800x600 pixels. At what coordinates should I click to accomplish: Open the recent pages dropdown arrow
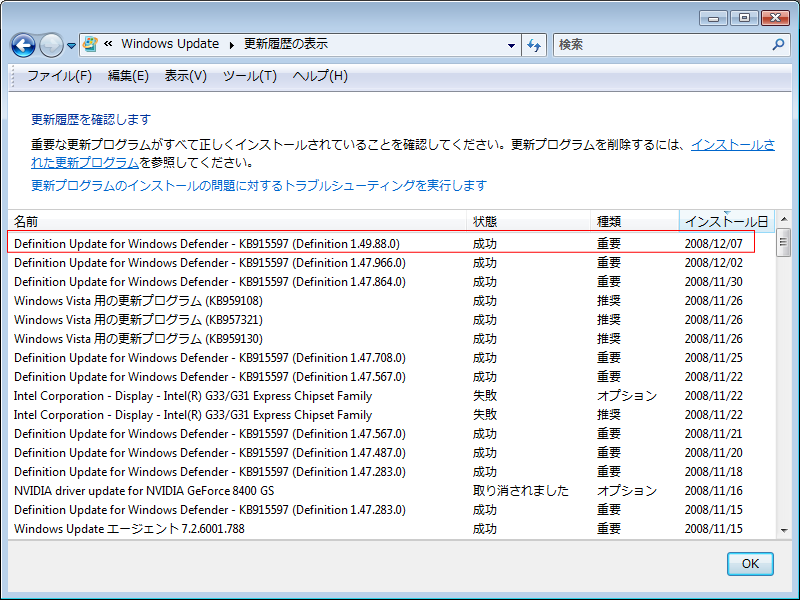[71, 46]
